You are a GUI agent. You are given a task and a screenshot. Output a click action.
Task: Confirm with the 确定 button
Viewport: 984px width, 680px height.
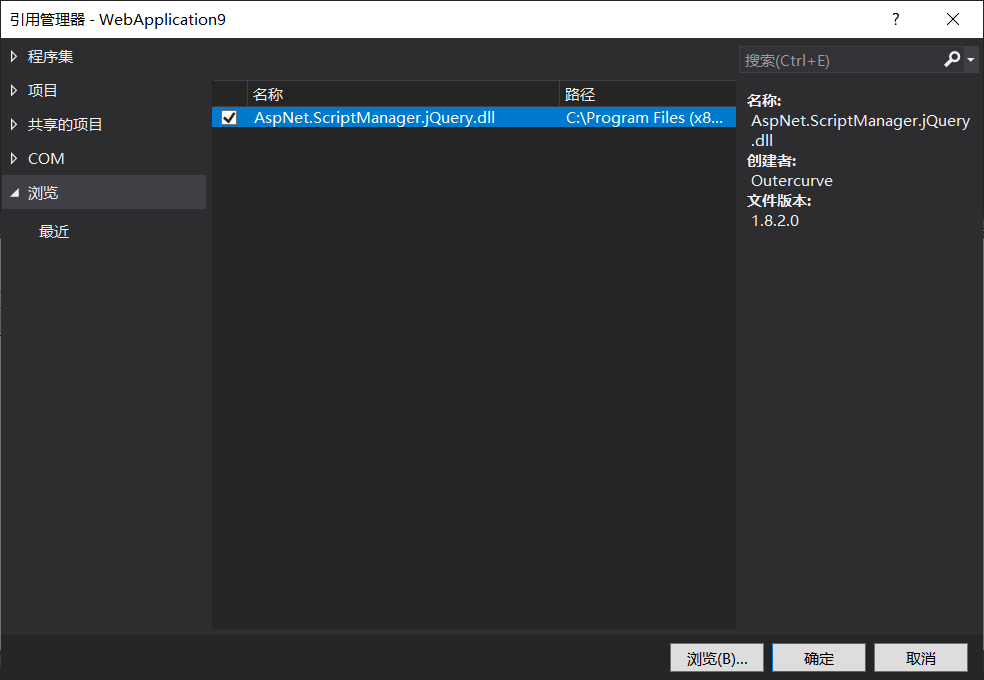[818, 658]
